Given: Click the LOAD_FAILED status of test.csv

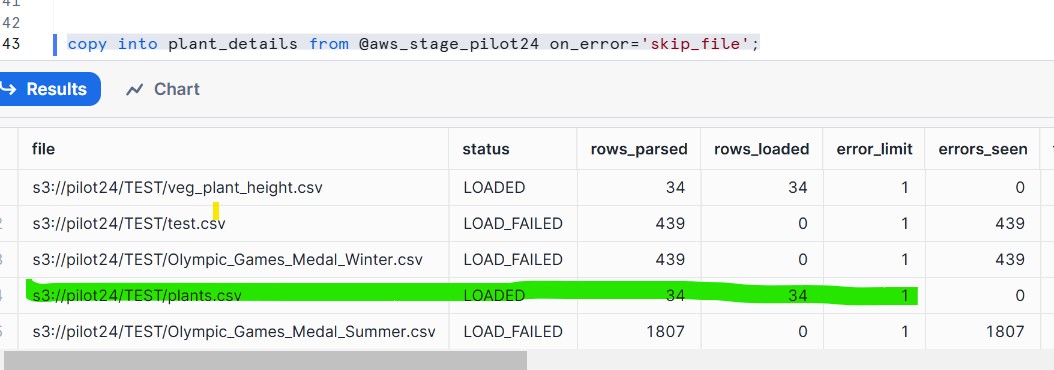Looking at the screenshot, I should (x=513, y=223).
